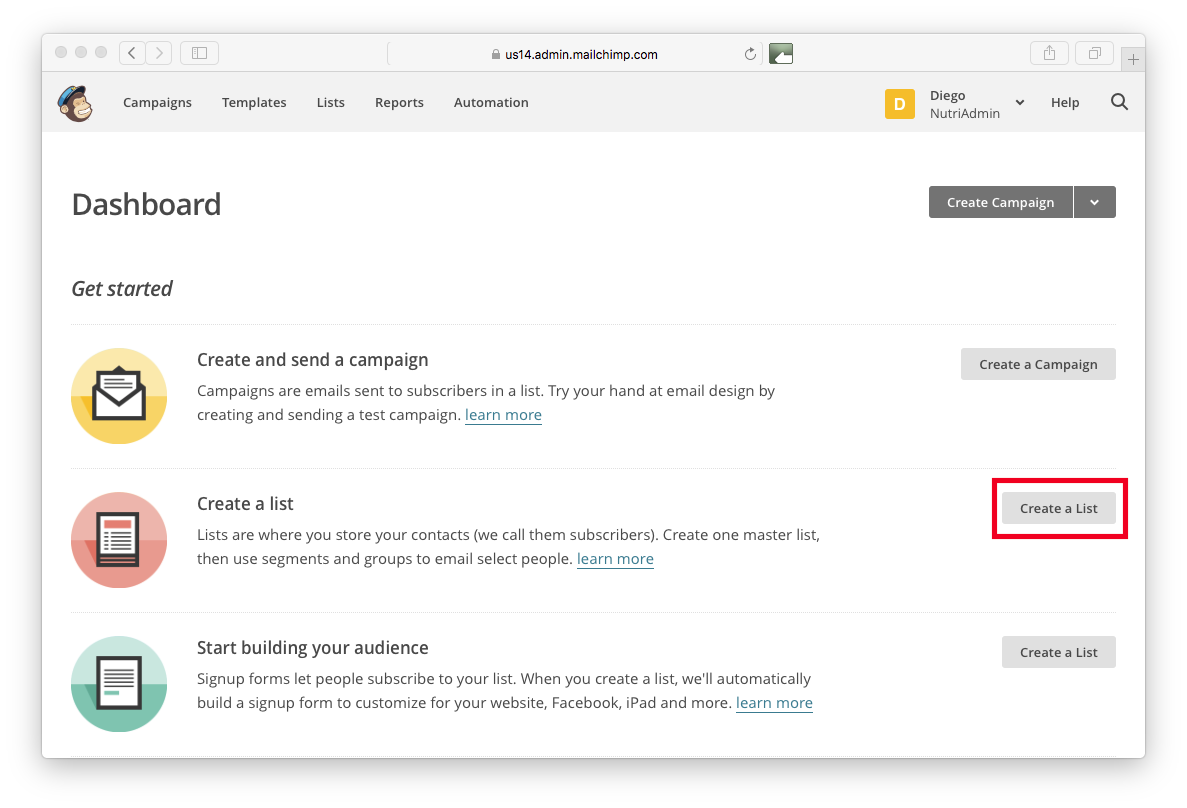The width and height of the screenshot is (1187, 808).
Task: Click the Create a Campaign button
Action: (1039, 364)
